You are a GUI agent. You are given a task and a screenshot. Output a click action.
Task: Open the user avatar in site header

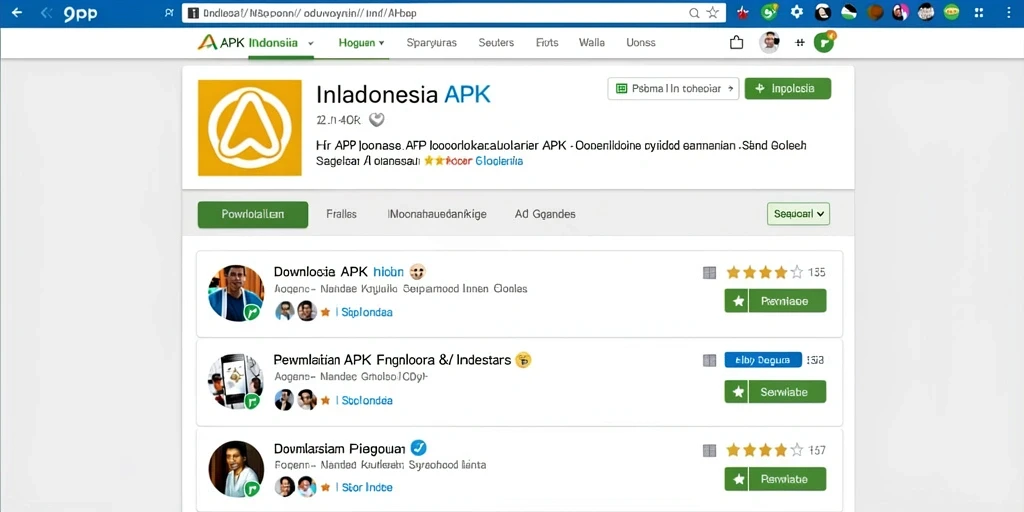coord(770,42)
